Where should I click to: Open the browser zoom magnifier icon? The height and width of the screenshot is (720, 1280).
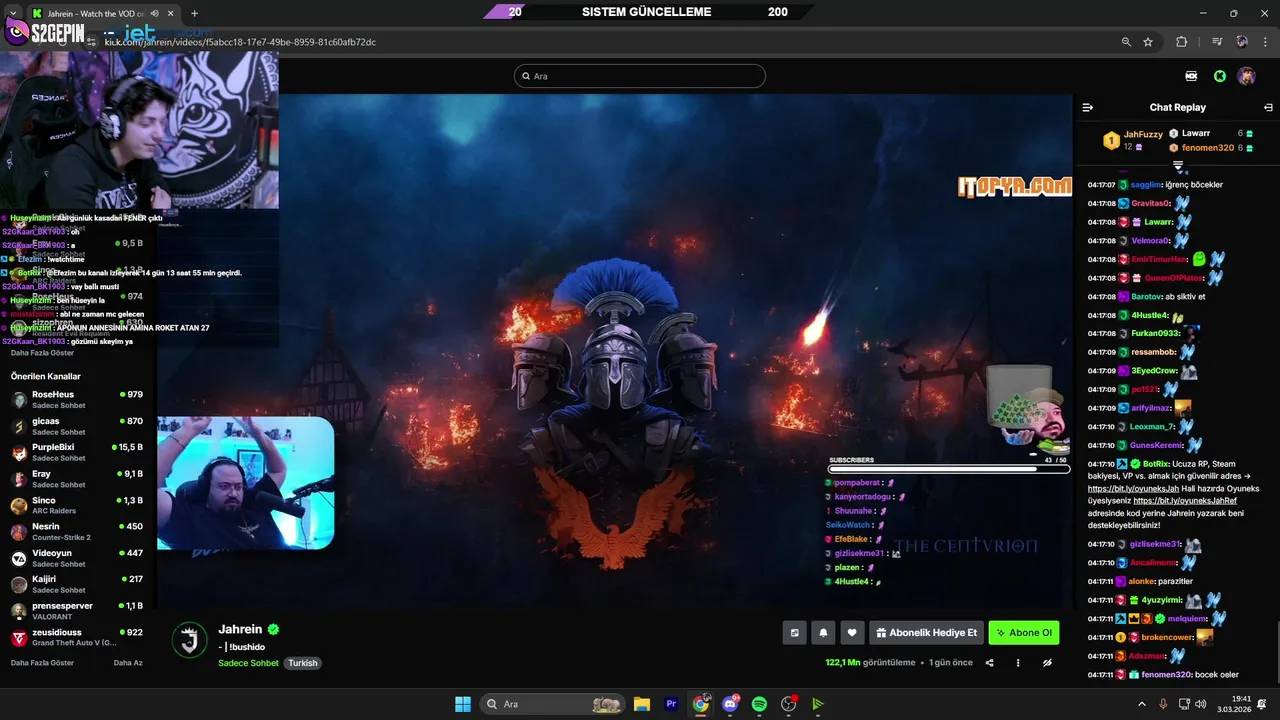coord(1126,42)
